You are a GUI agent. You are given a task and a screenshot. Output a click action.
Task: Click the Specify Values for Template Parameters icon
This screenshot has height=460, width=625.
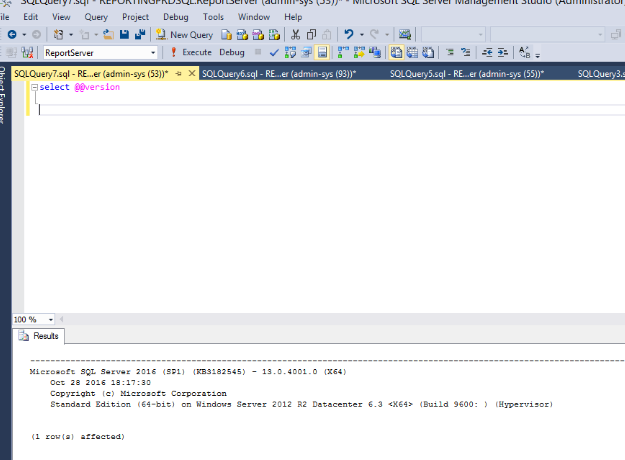tap(525, 53)
